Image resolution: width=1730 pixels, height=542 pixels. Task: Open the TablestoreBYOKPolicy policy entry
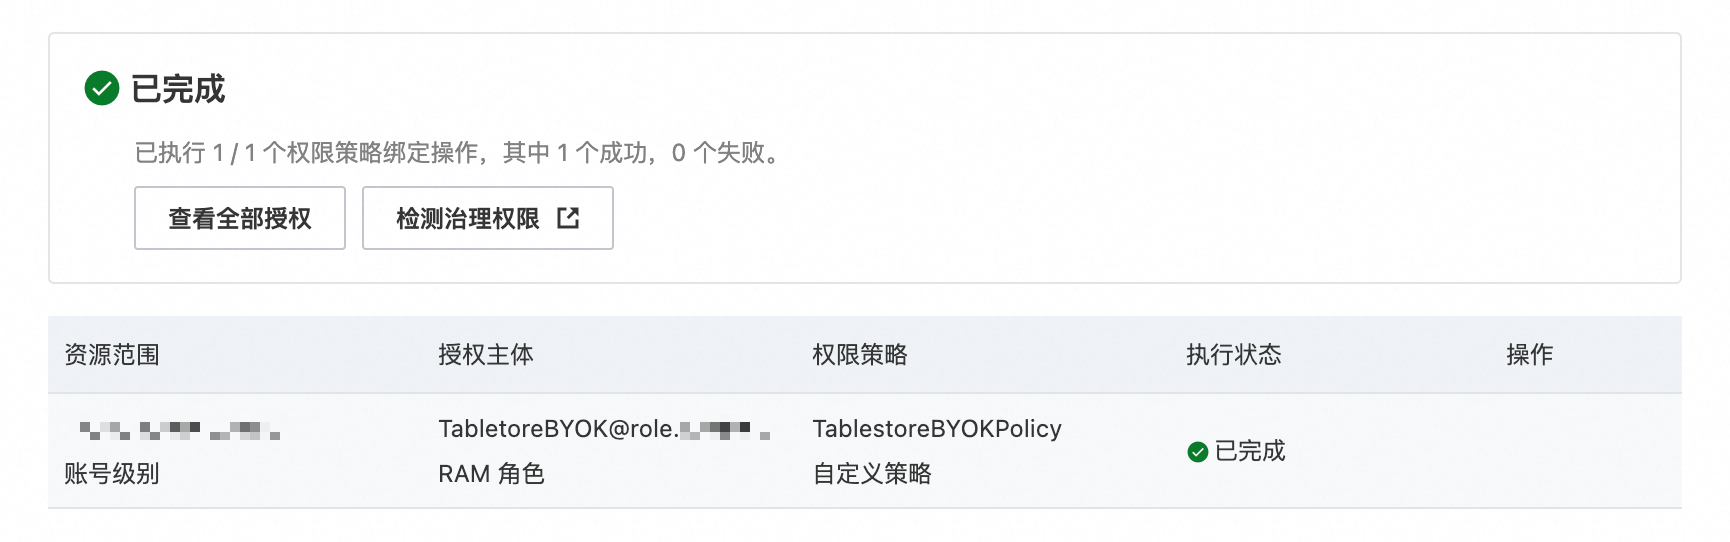[x=937, y=429]
